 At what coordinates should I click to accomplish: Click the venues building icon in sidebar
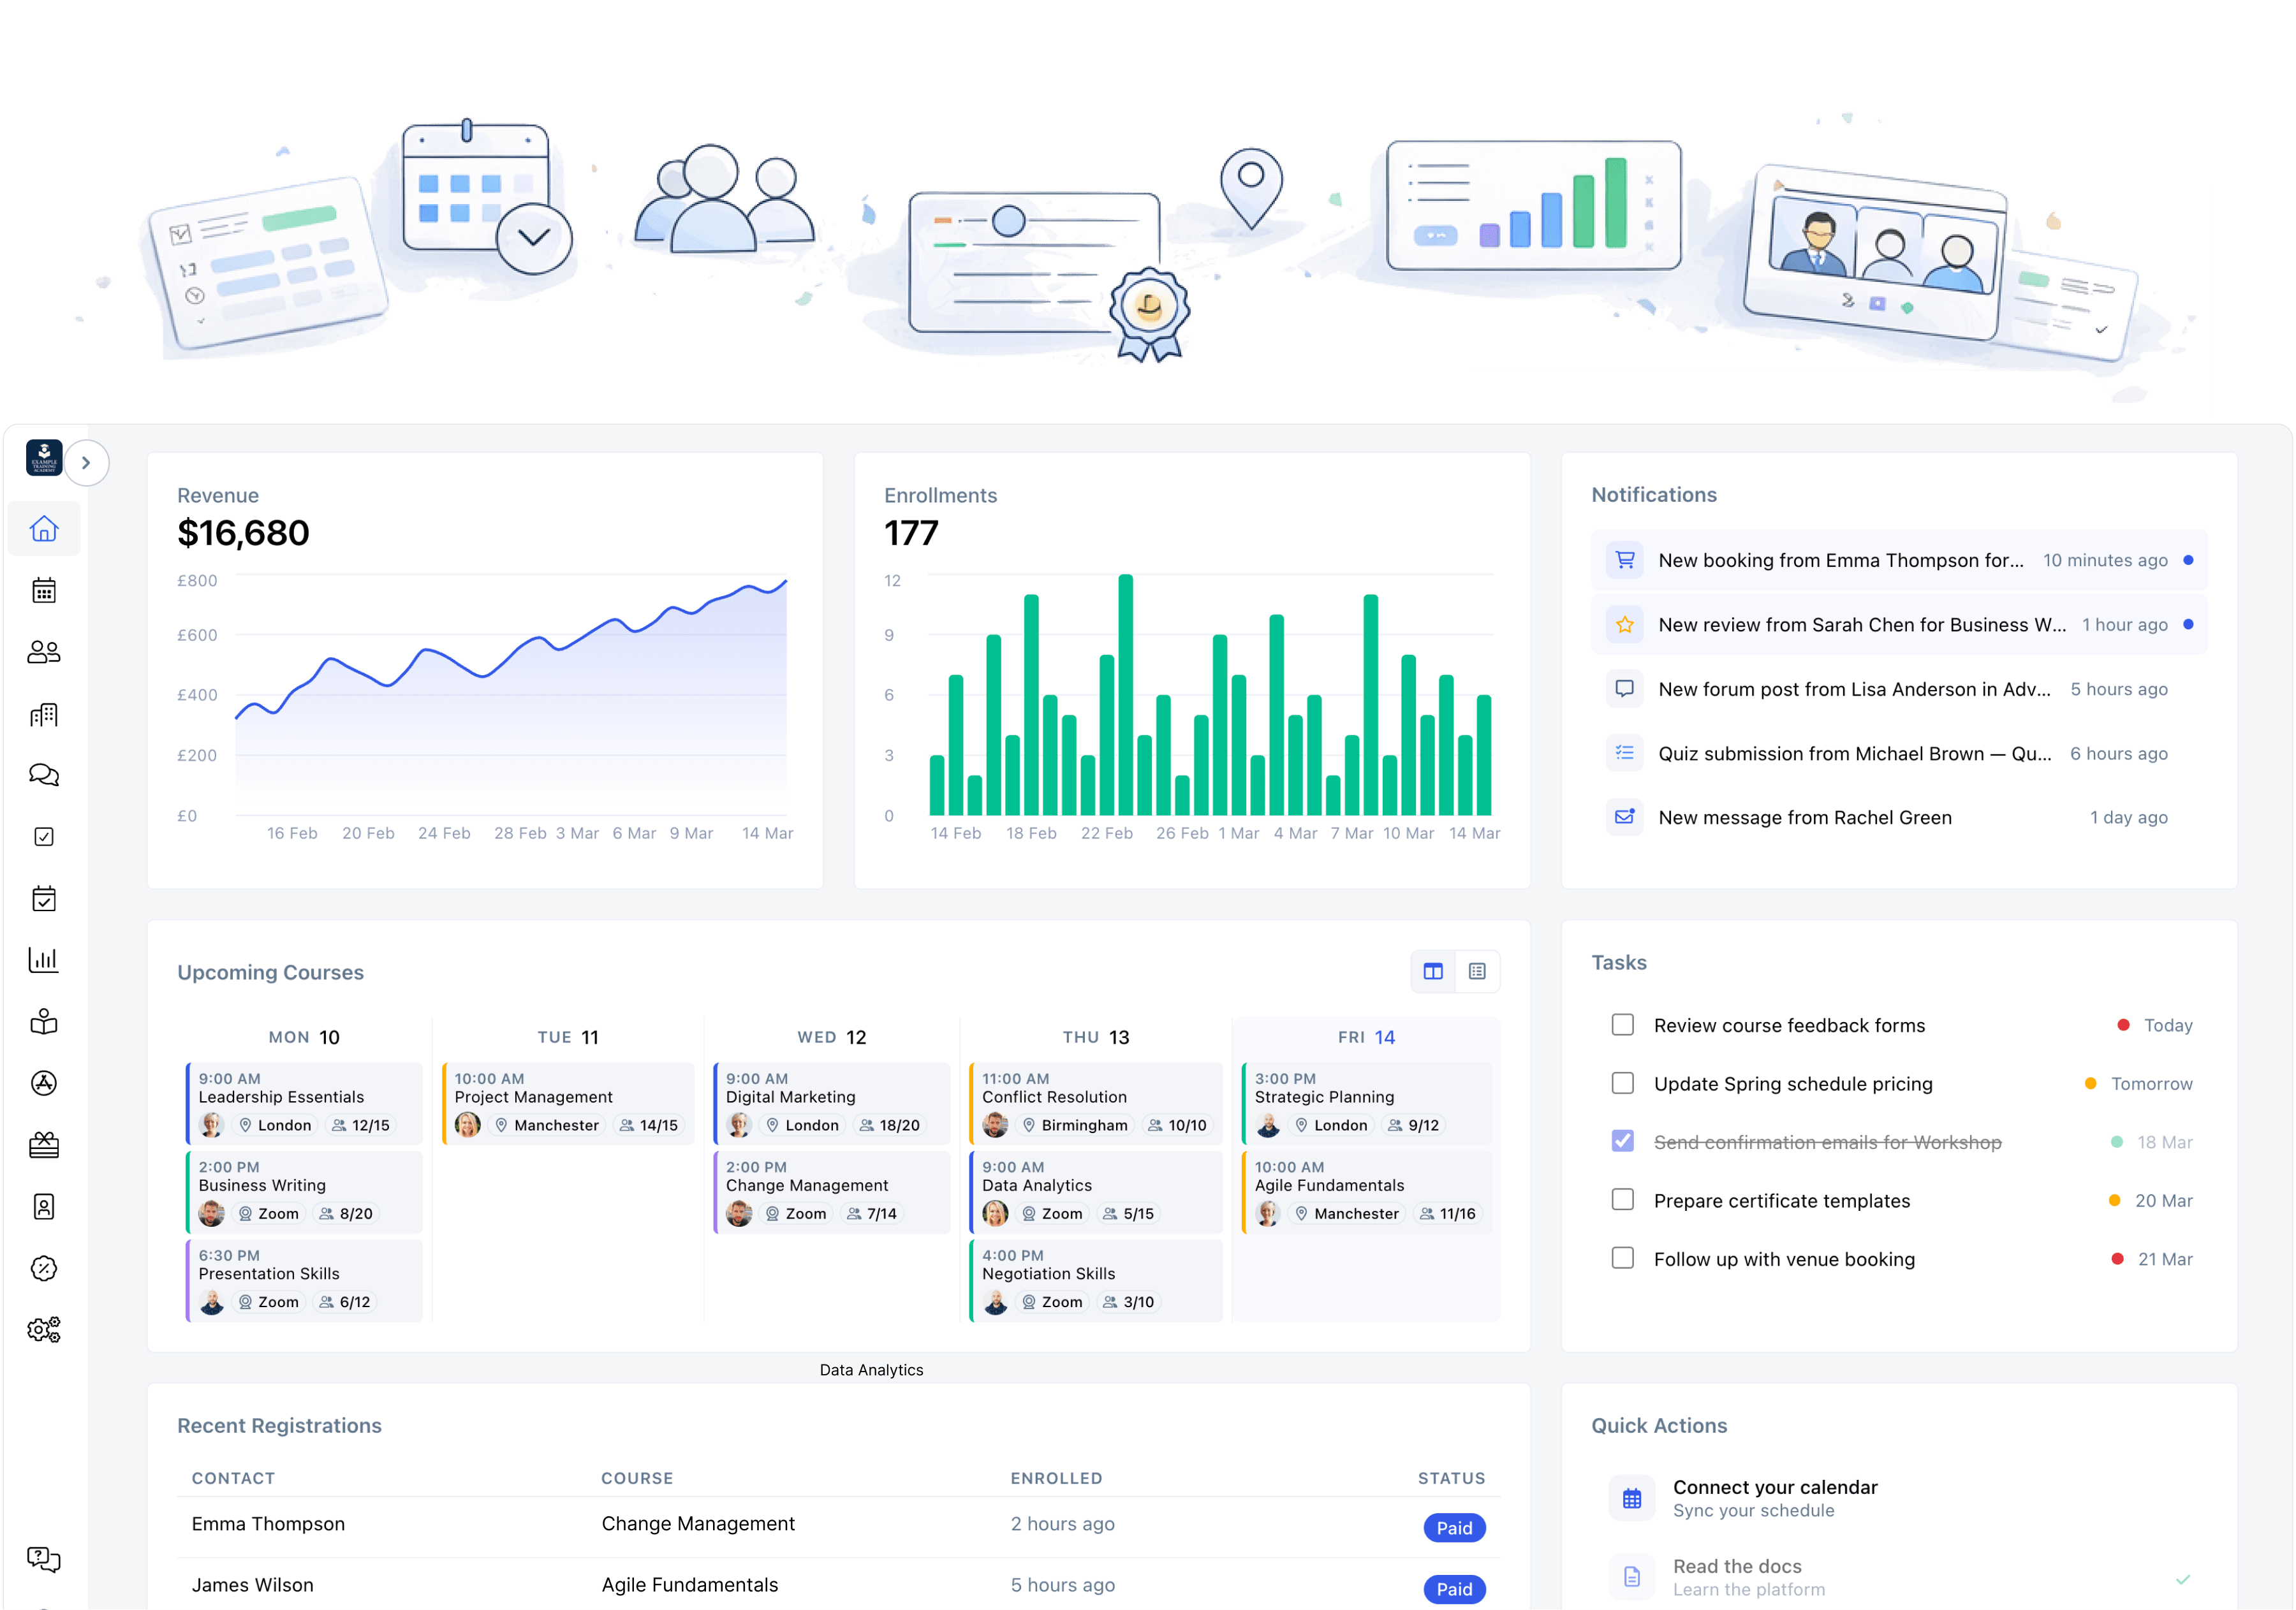(x=44, y=714)
